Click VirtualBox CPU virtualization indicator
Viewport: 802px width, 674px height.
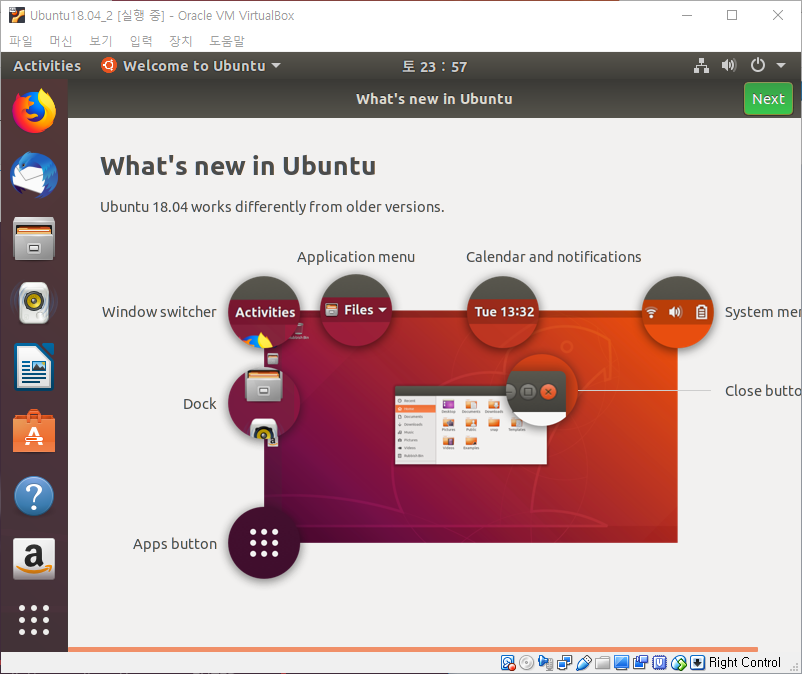pyautogui.click(x=659, y=663)
